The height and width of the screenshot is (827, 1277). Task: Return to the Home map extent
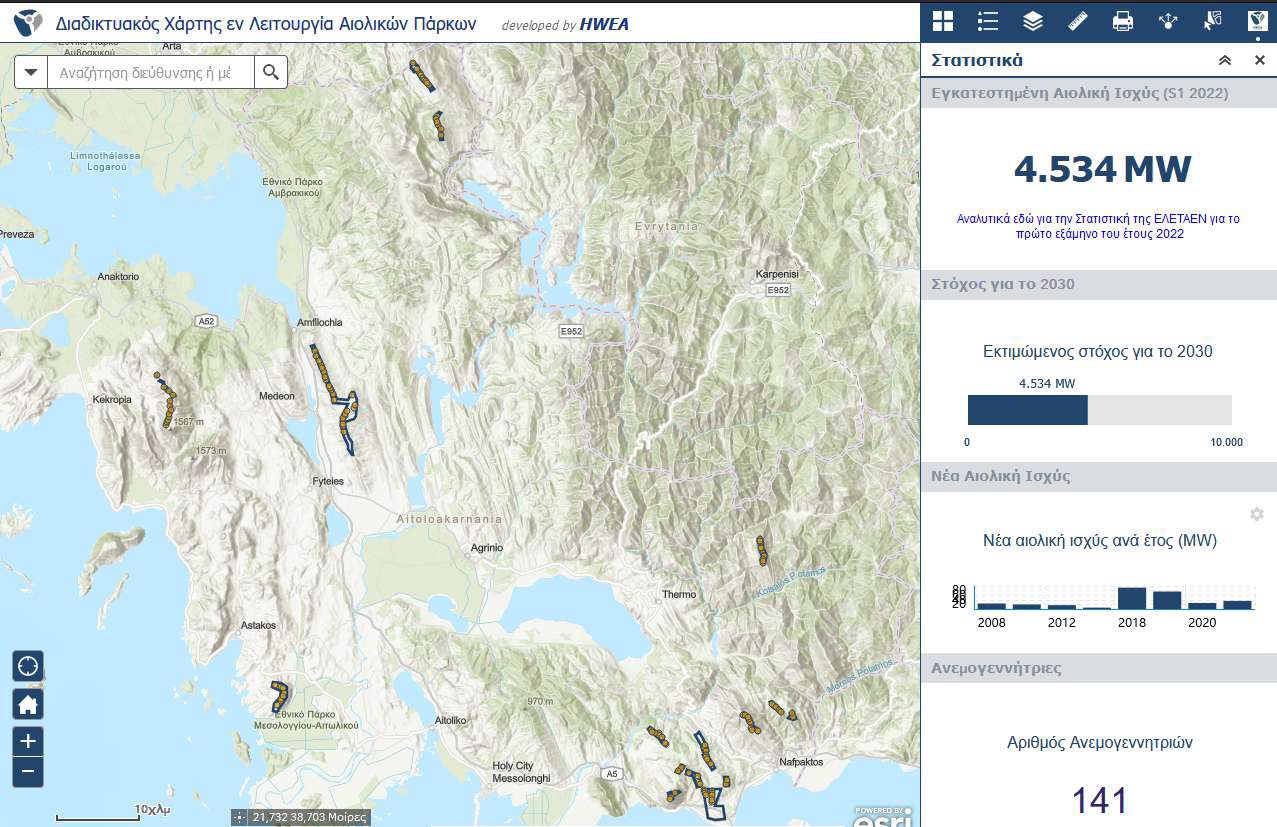click(28, 705)
